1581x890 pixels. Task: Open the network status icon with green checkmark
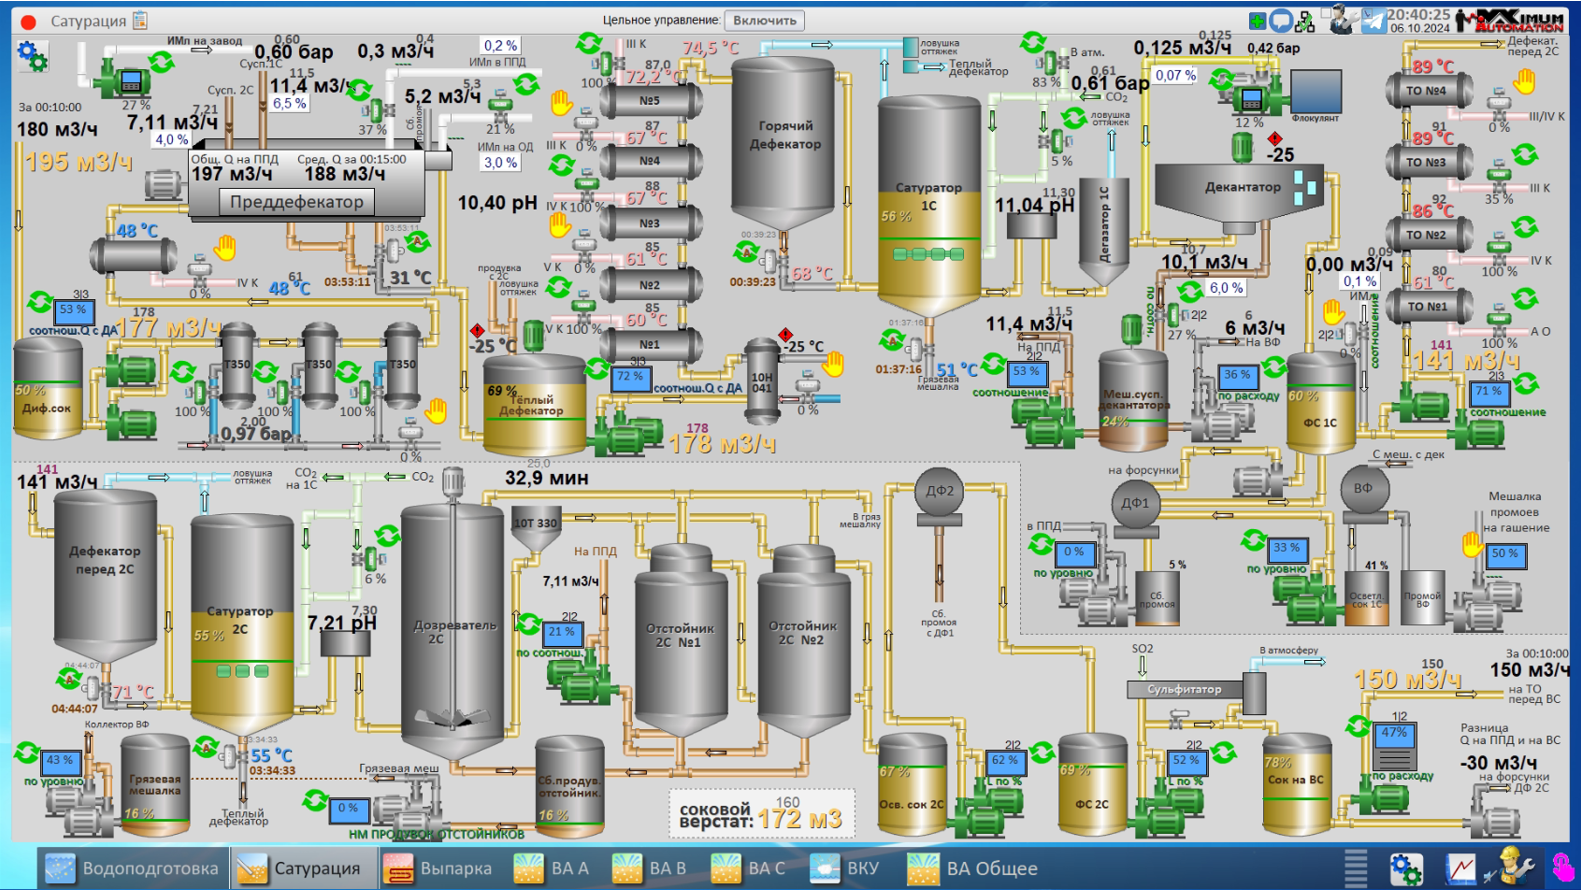click(x=1305, y=22)
